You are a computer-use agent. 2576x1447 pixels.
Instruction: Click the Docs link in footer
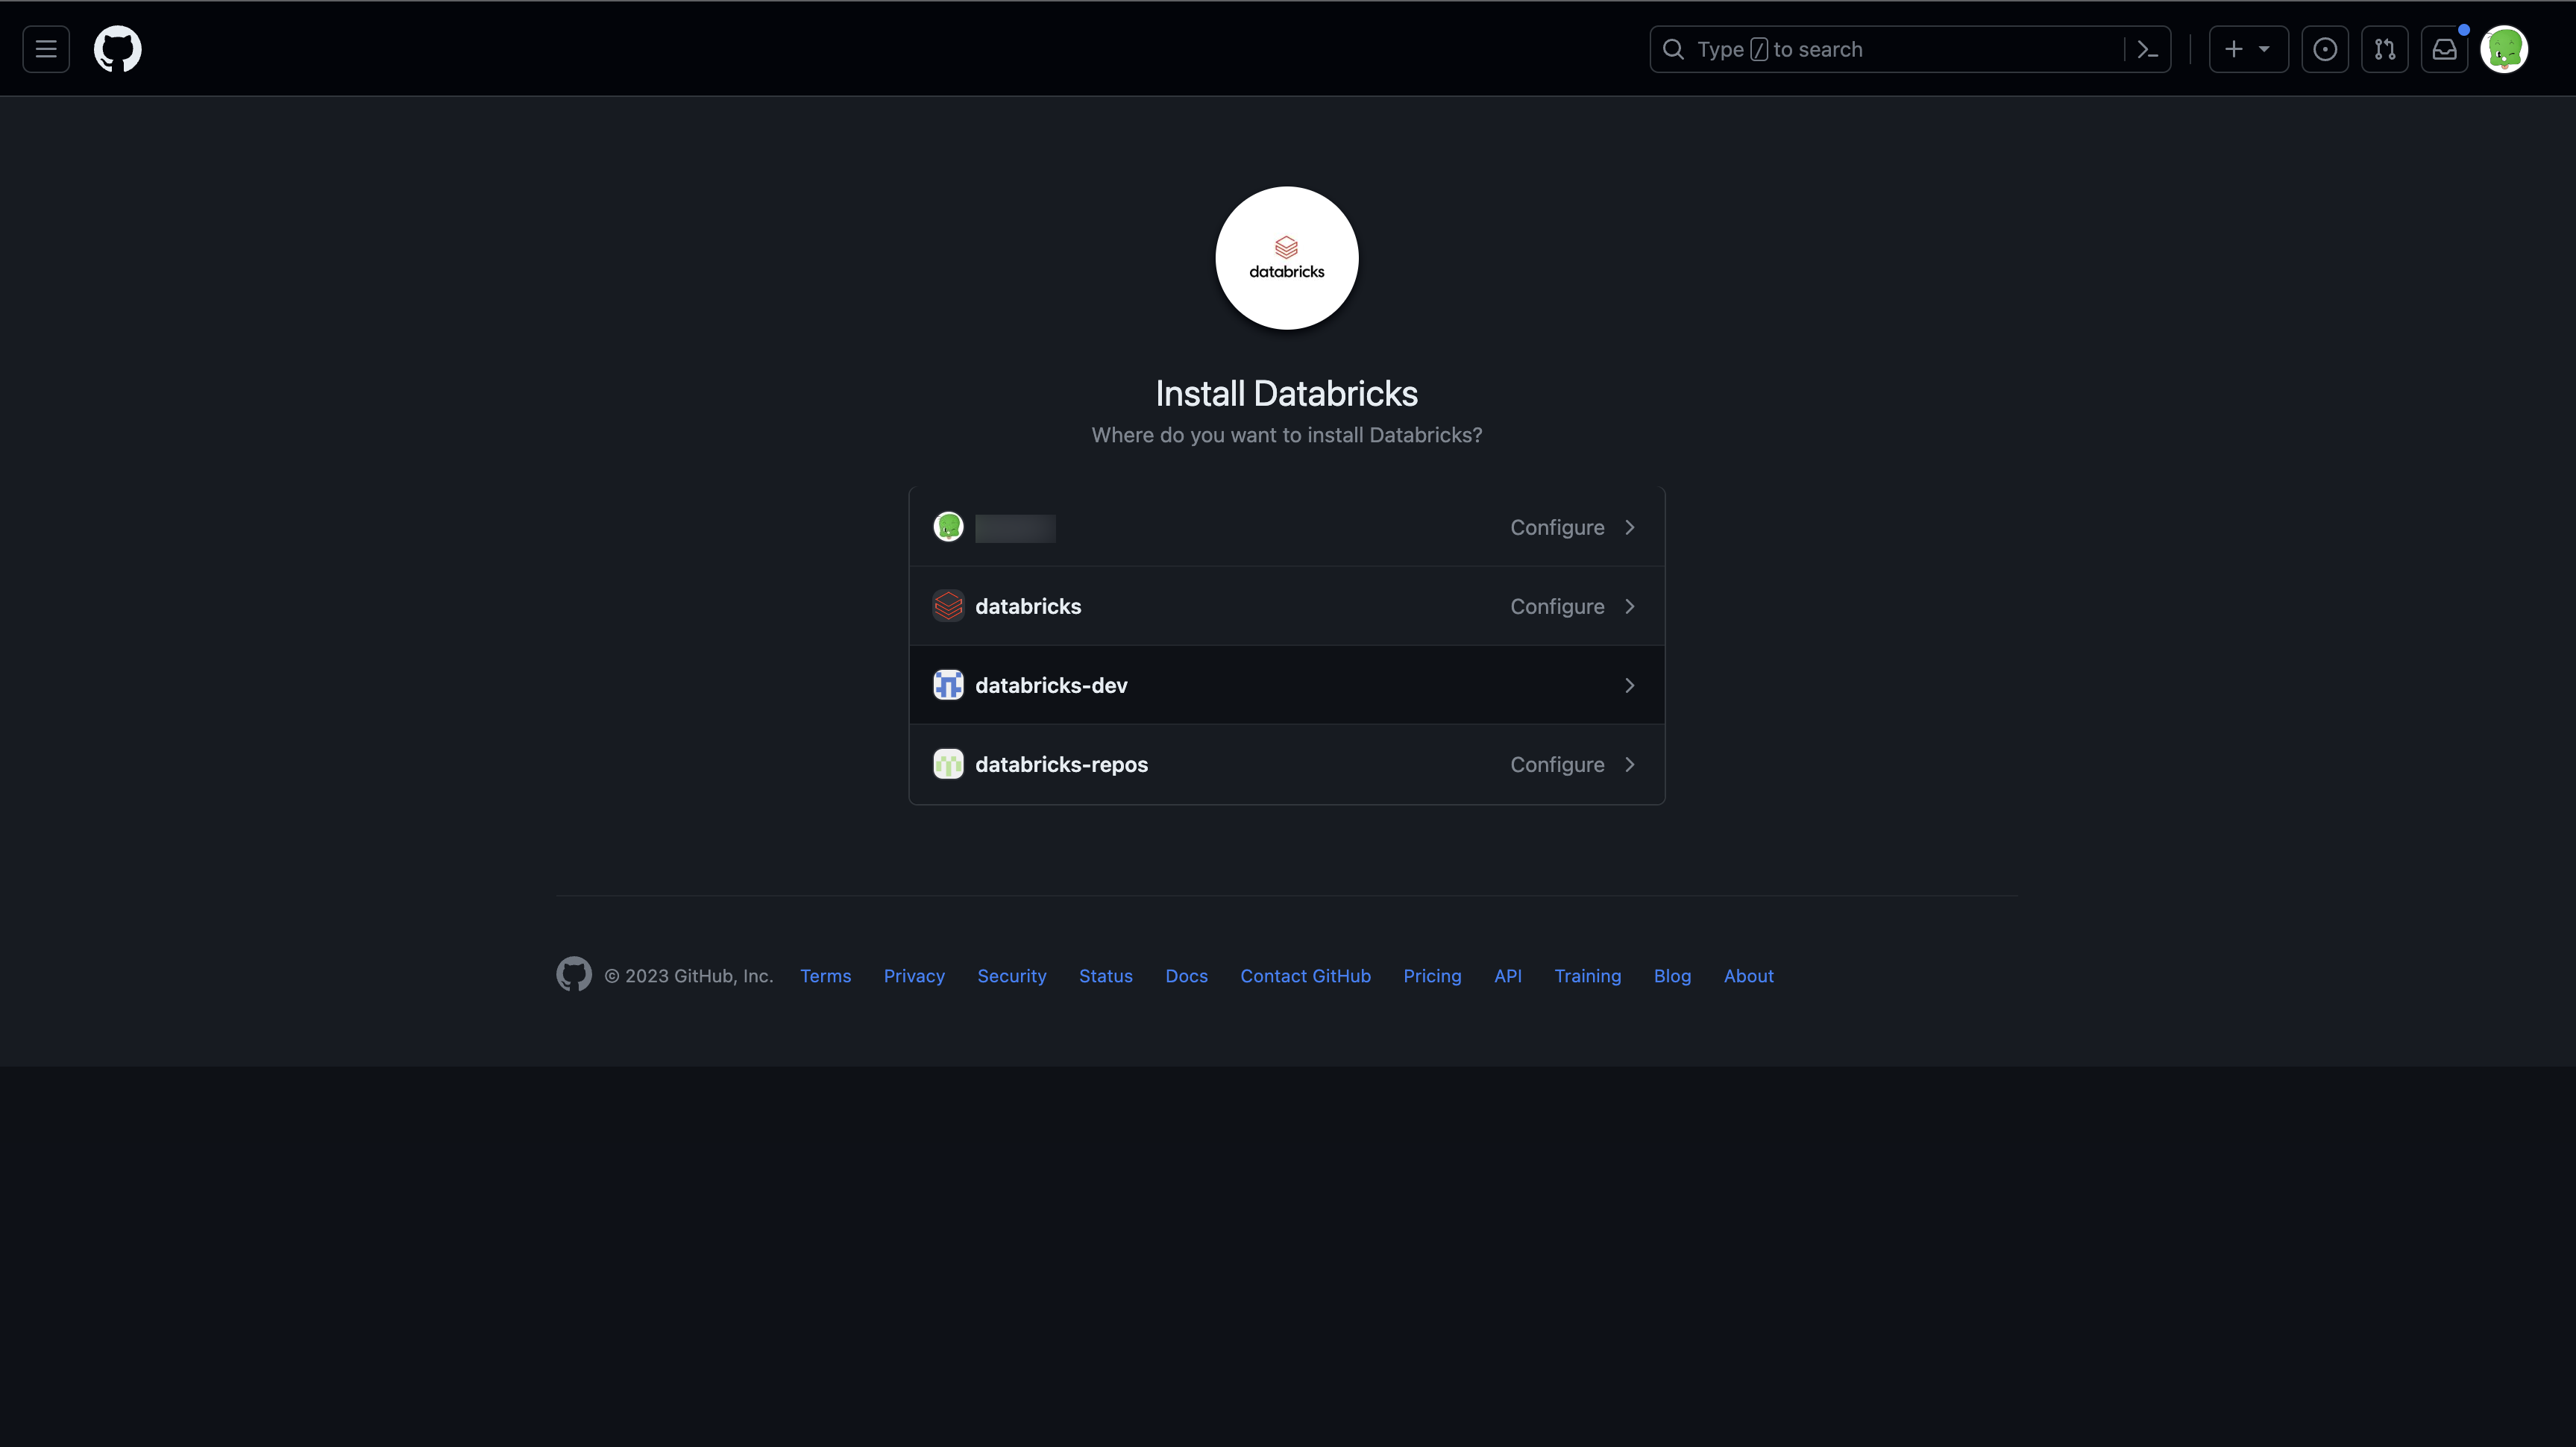tap(1185, 976)
